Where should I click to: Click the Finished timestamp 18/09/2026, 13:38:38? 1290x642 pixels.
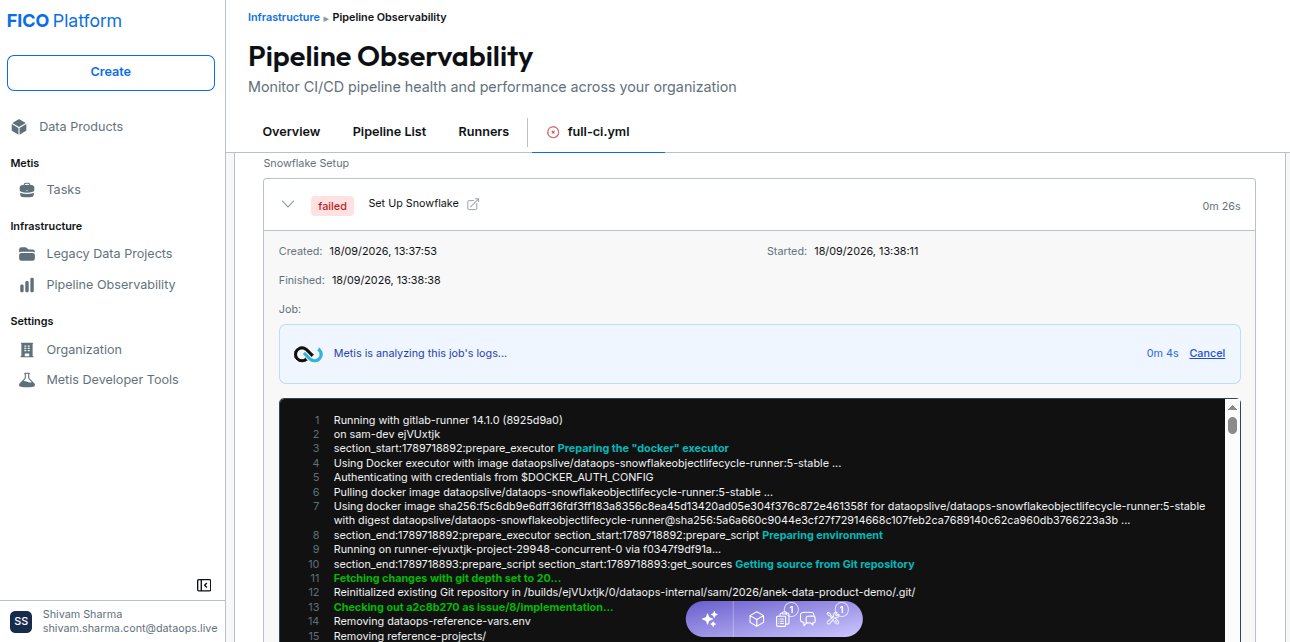click(386, 280)
